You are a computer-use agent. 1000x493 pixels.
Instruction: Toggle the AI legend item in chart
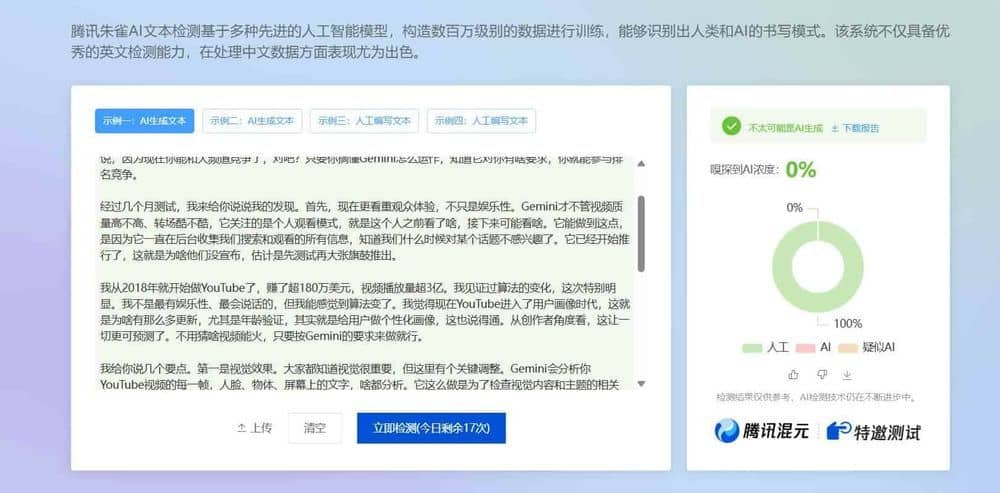coord(817,348)
